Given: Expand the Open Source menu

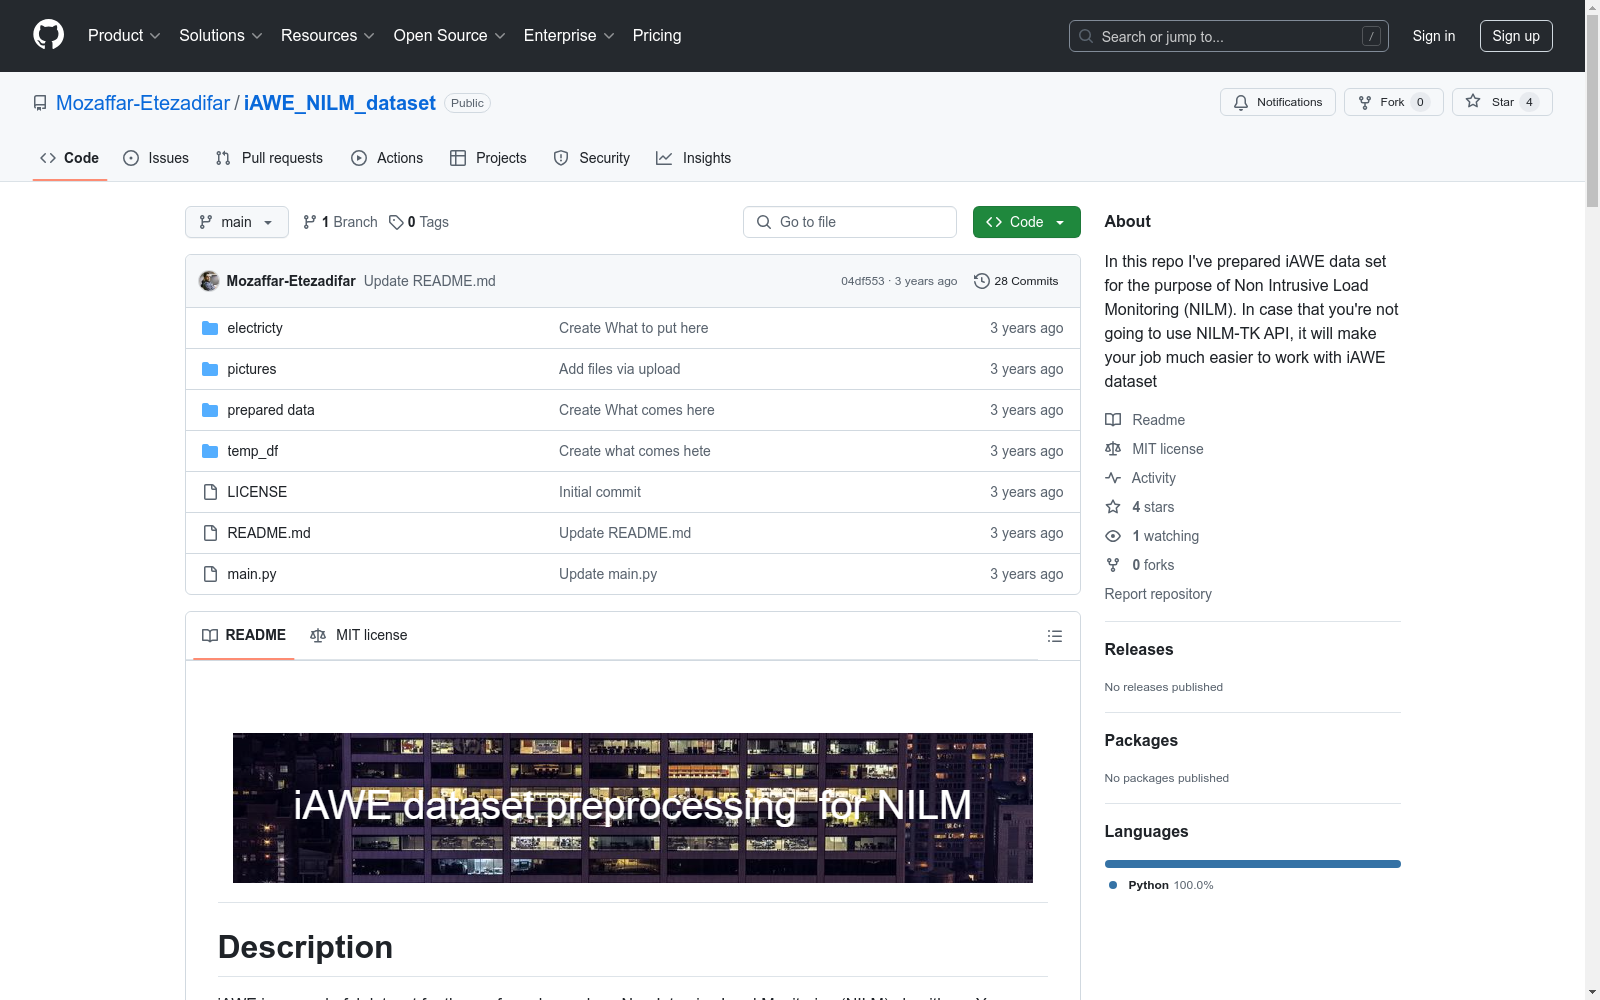Looking at the screenshot, I should point(450,35).
